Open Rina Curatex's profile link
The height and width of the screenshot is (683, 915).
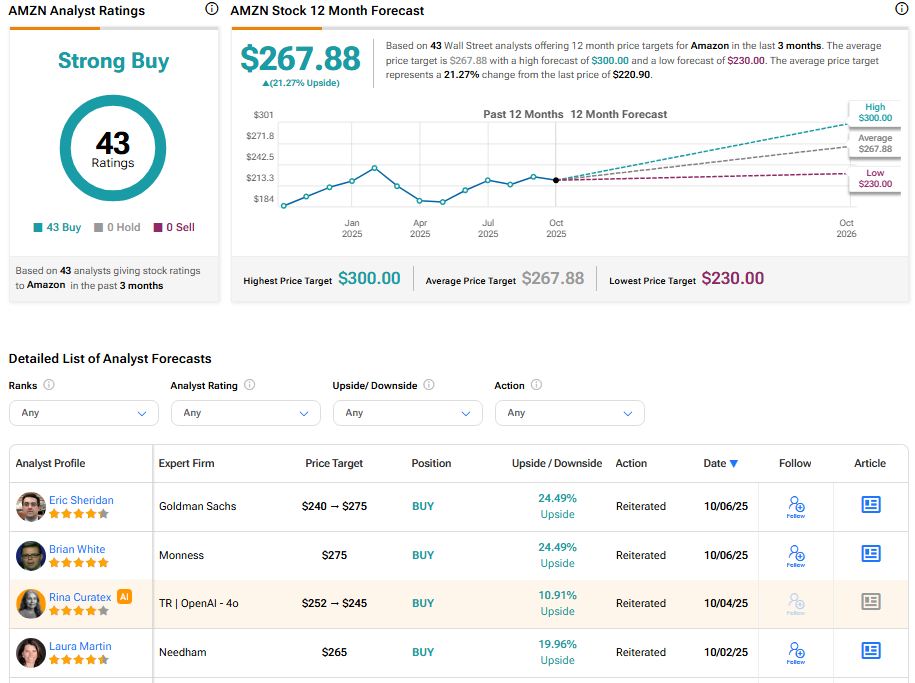pos(80,597)
